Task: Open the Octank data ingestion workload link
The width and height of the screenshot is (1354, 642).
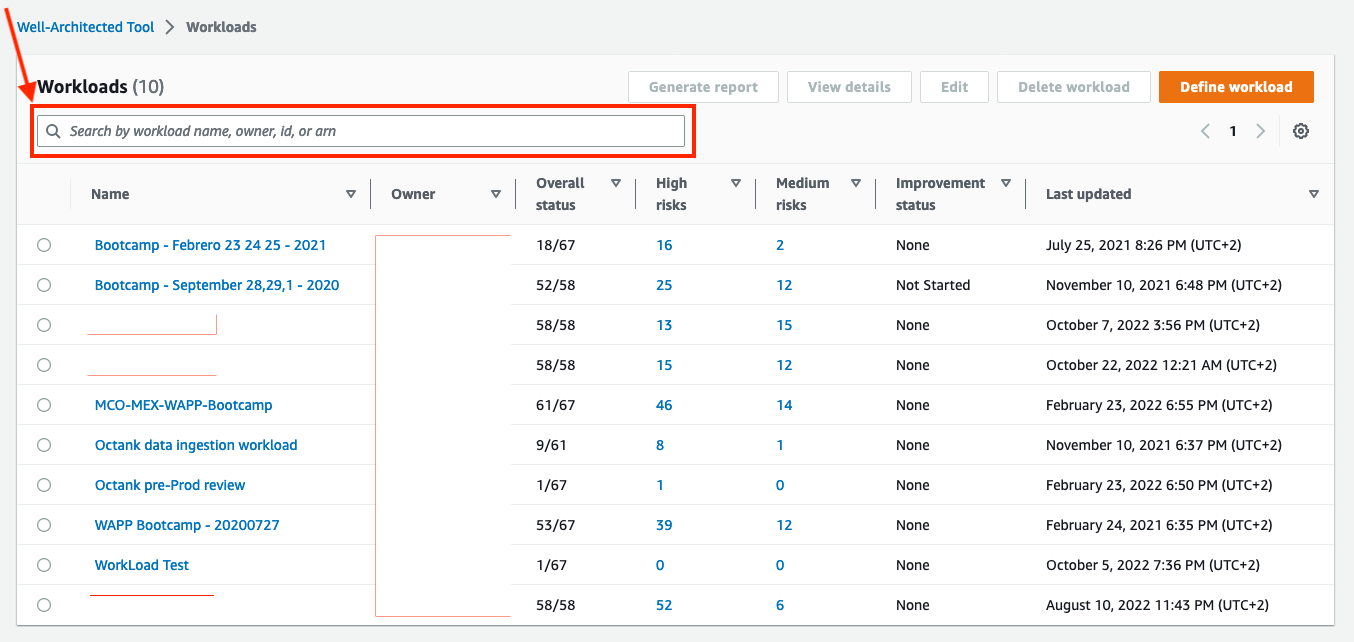Action: point(195,444)
